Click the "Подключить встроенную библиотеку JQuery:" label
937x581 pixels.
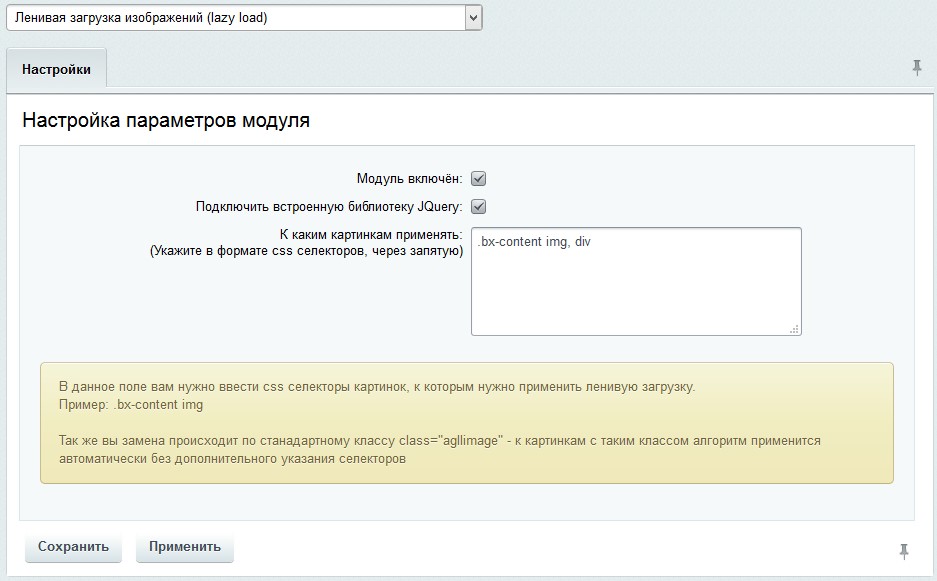[x=329, y=207]
